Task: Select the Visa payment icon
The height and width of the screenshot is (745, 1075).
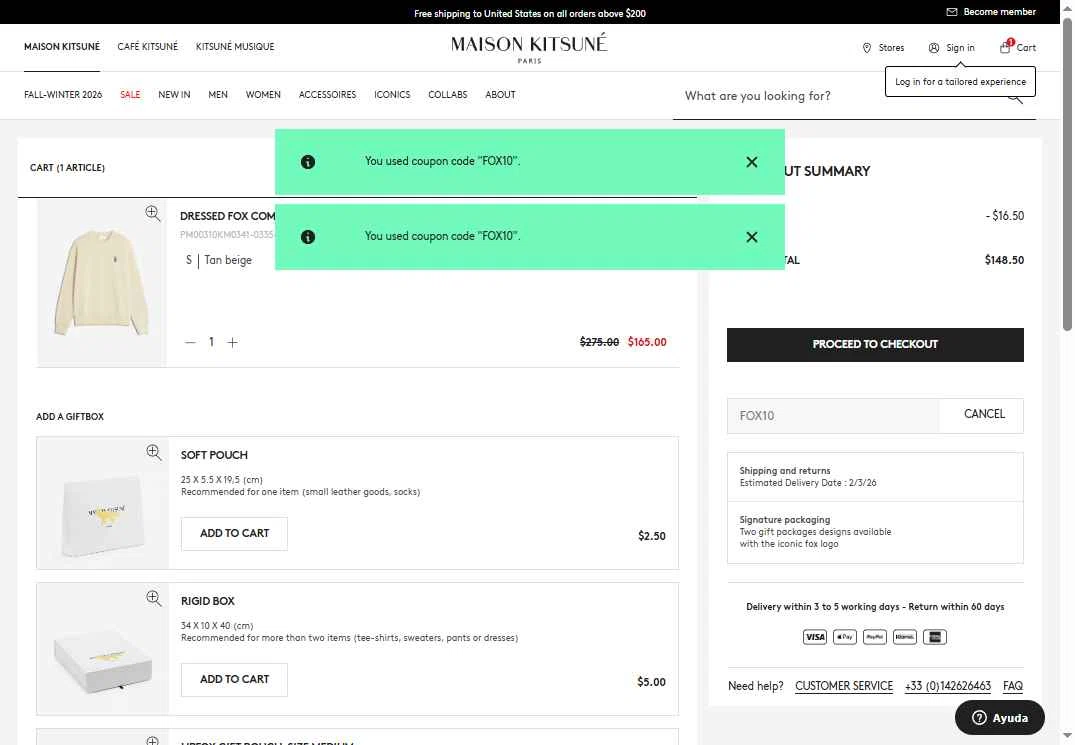Action: pos(814,637)
